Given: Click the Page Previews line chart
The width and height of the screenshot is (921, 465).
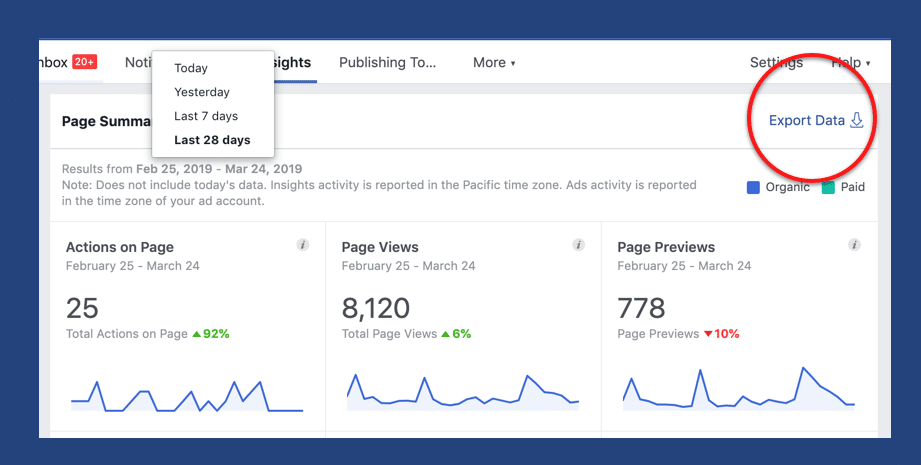Looking at the screenshot, I should (x=739, y=390).
